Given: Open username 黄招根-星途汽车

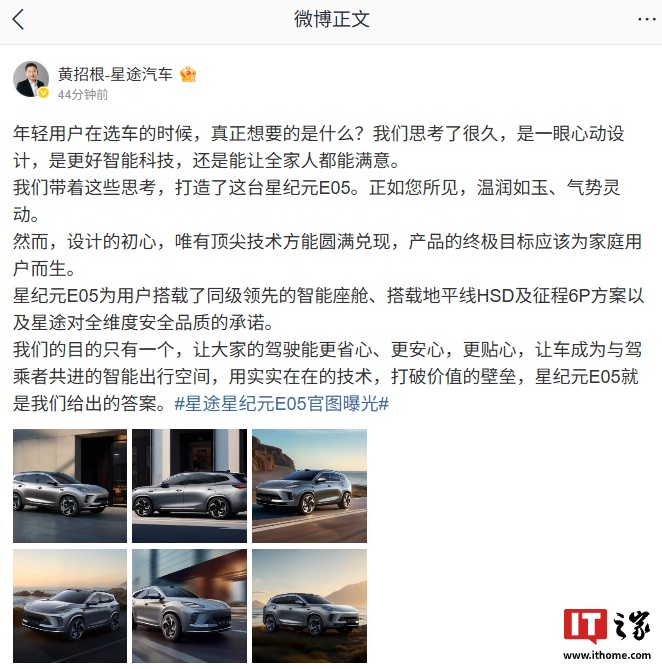Looking at the screenshot, I should click(115, 74).
